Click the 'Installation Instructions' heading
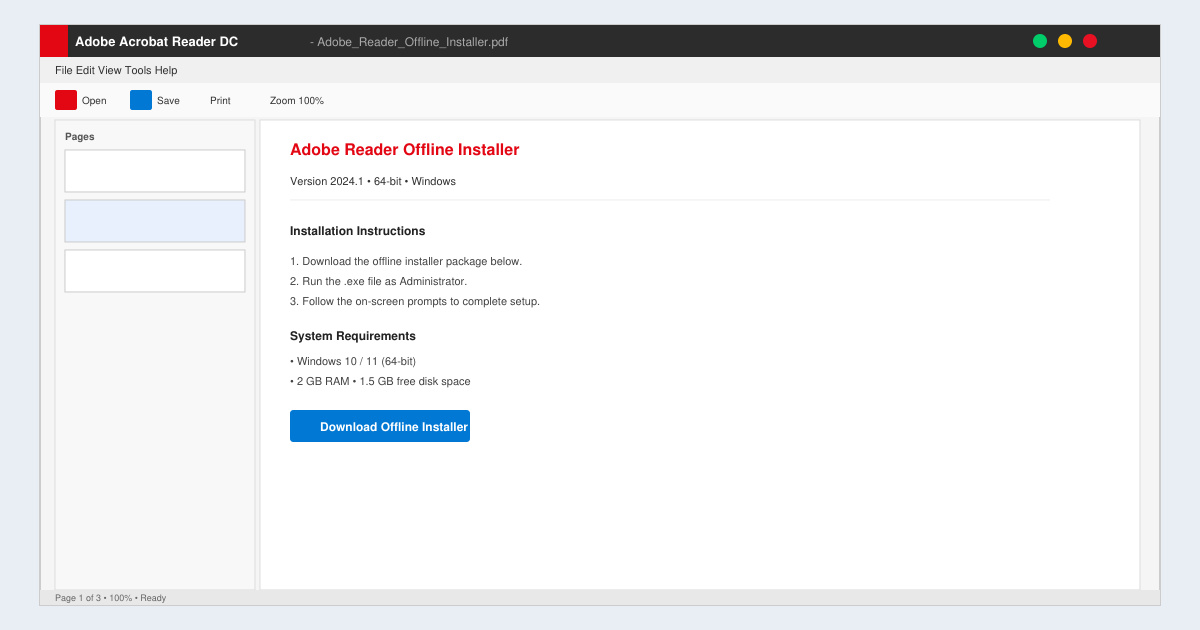Screen dimensions: 1200x630 pyautogui.click(x=358, y=231)
